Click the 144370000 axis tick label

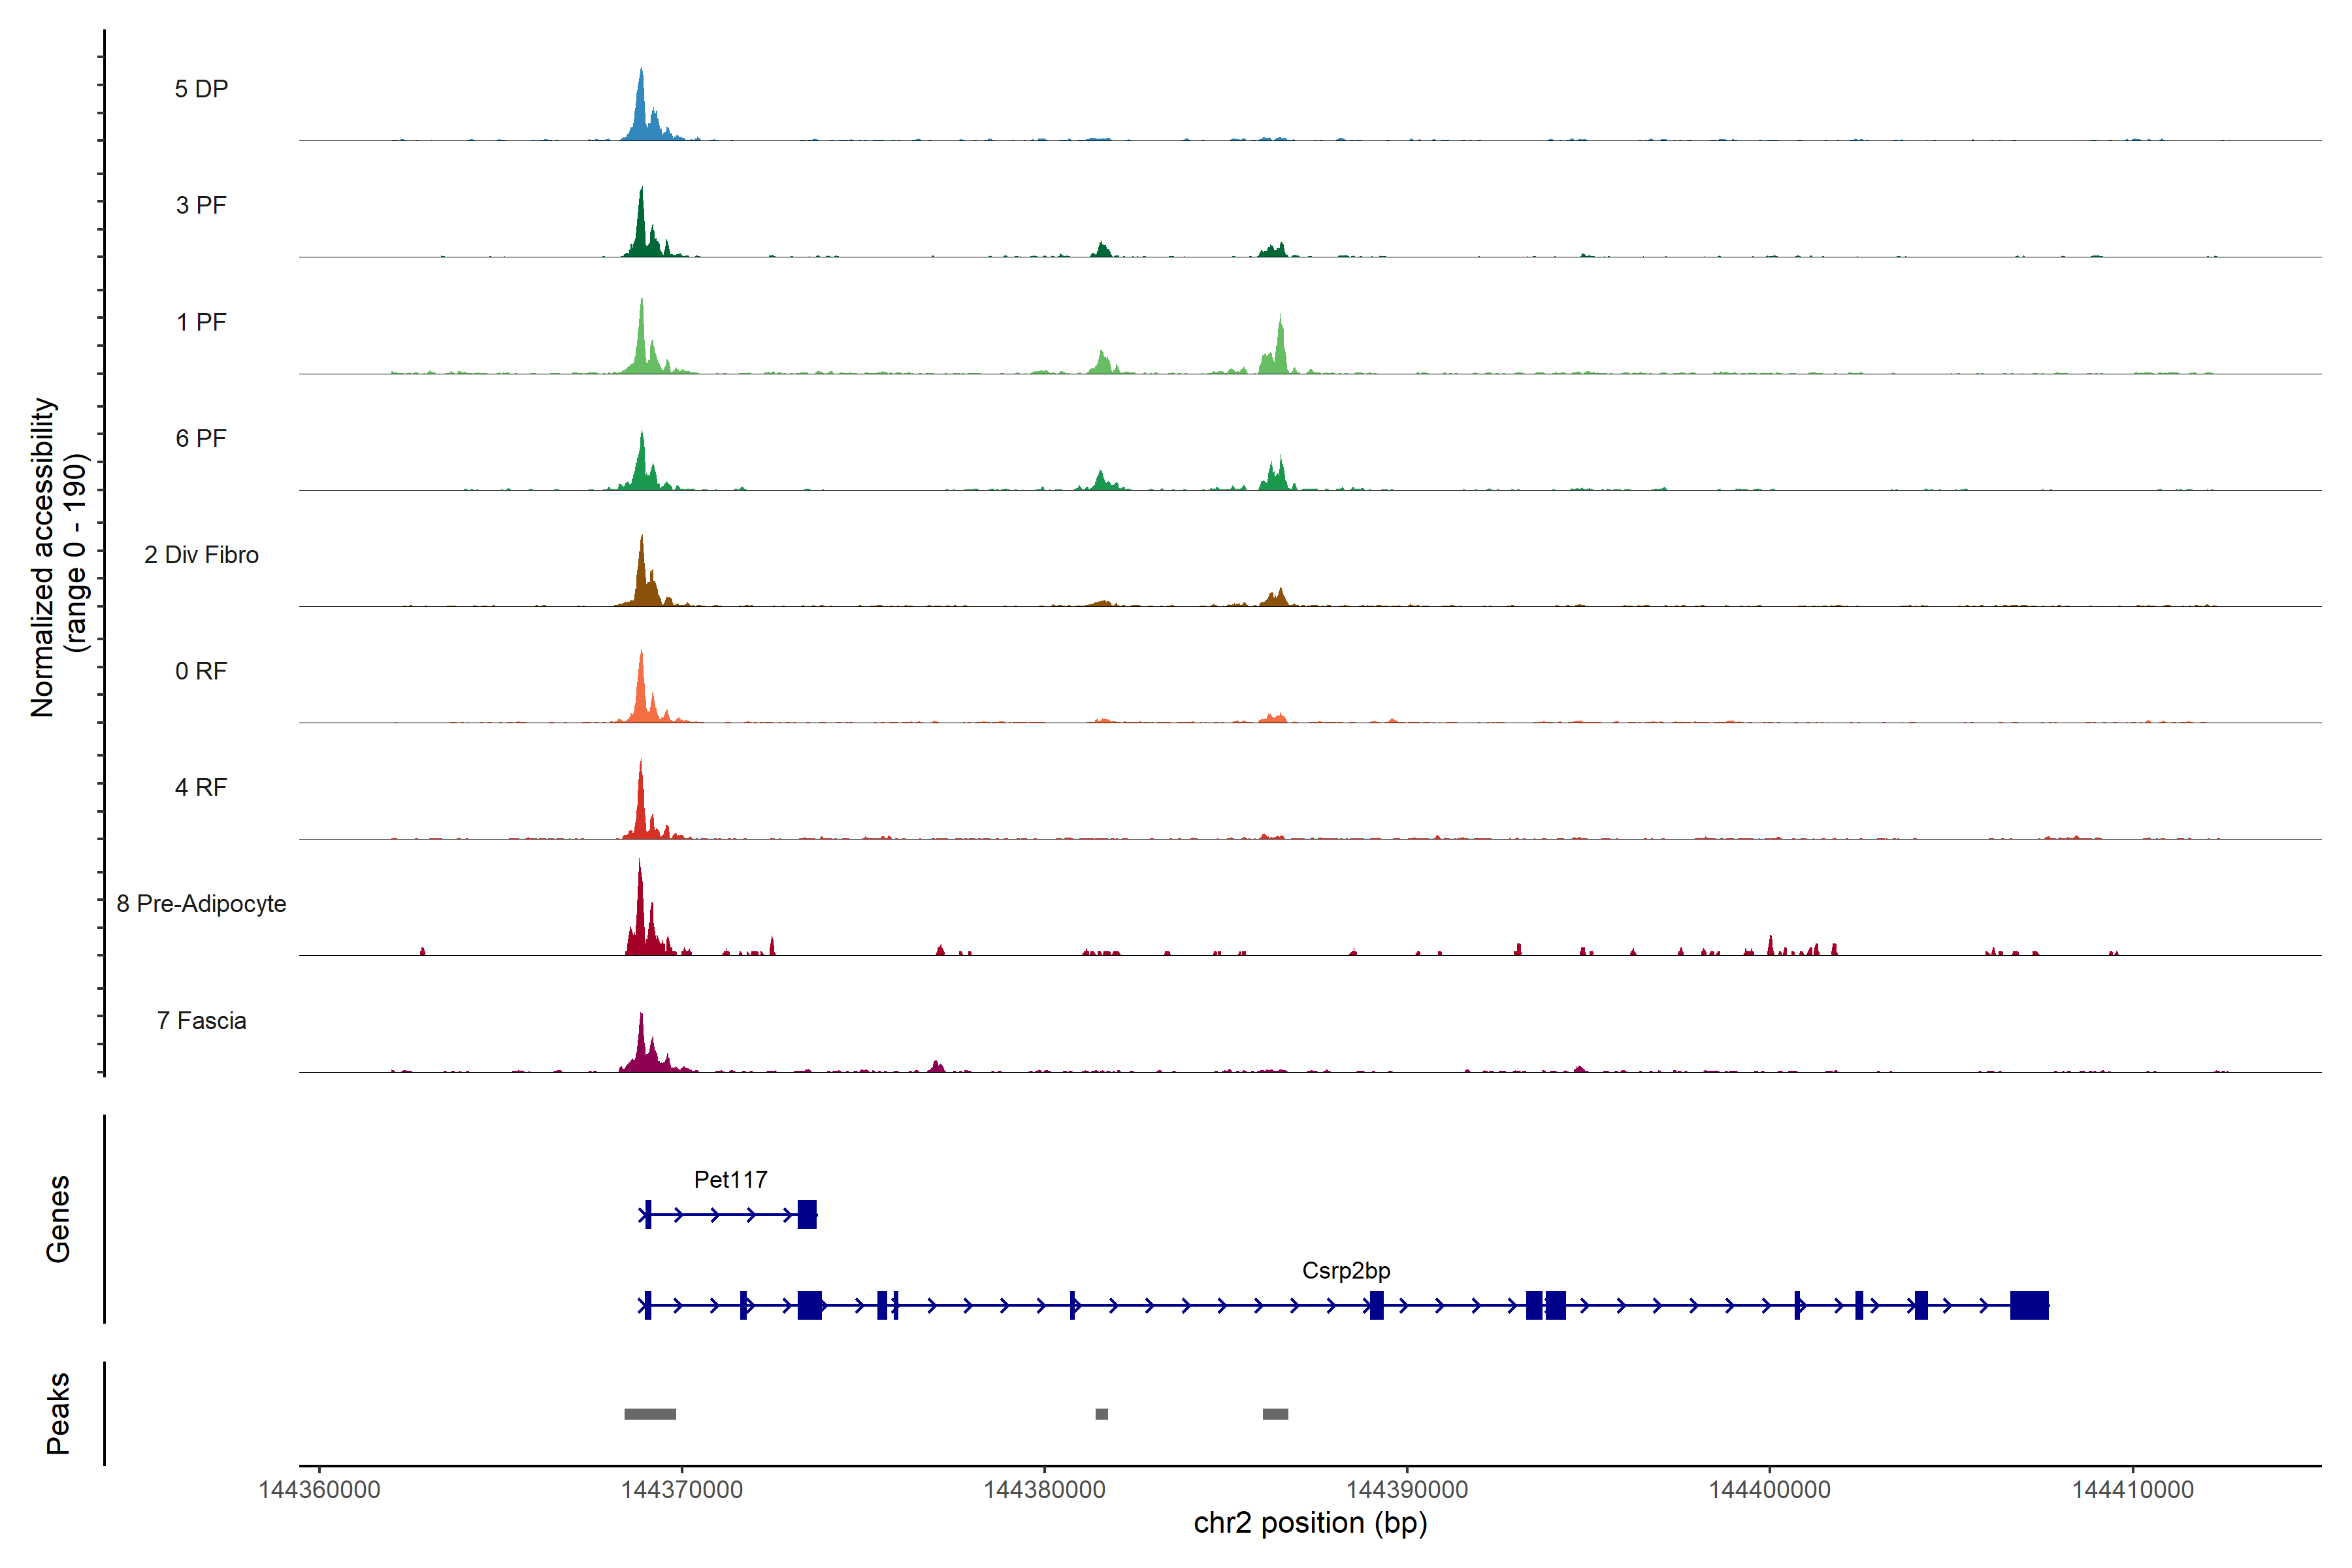click(x=681, y=1489)
